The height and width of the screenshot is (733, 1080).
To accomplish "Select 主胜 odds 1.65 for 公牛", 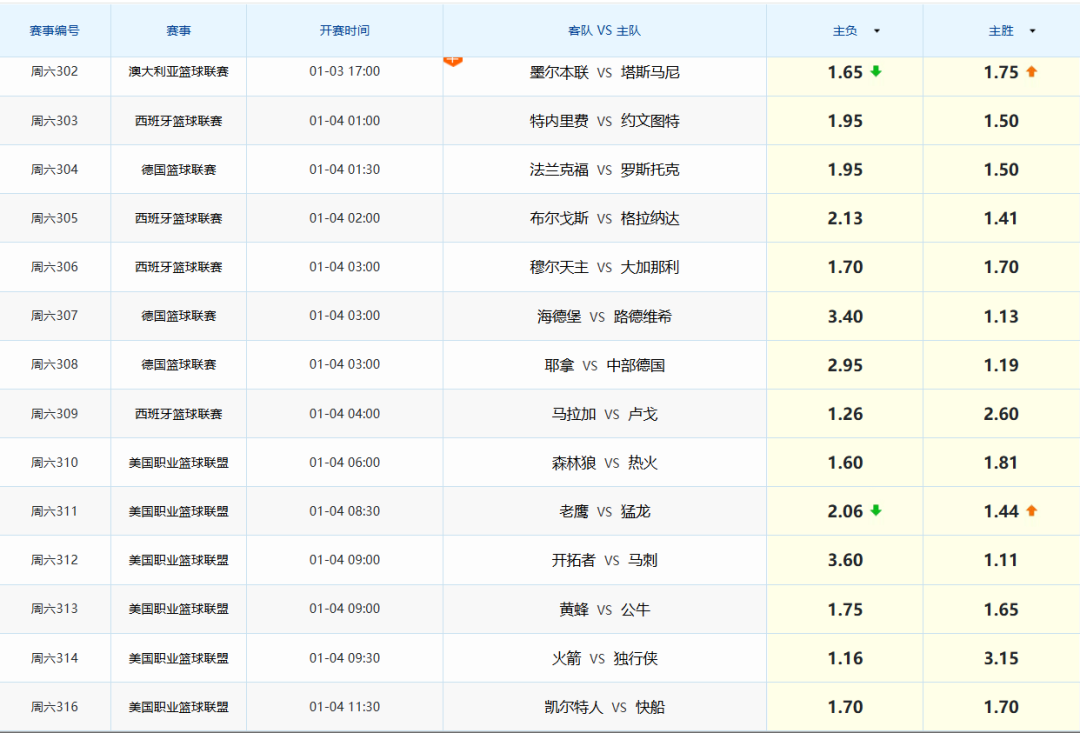I will pyautogui.click(x=1001, y=610).
